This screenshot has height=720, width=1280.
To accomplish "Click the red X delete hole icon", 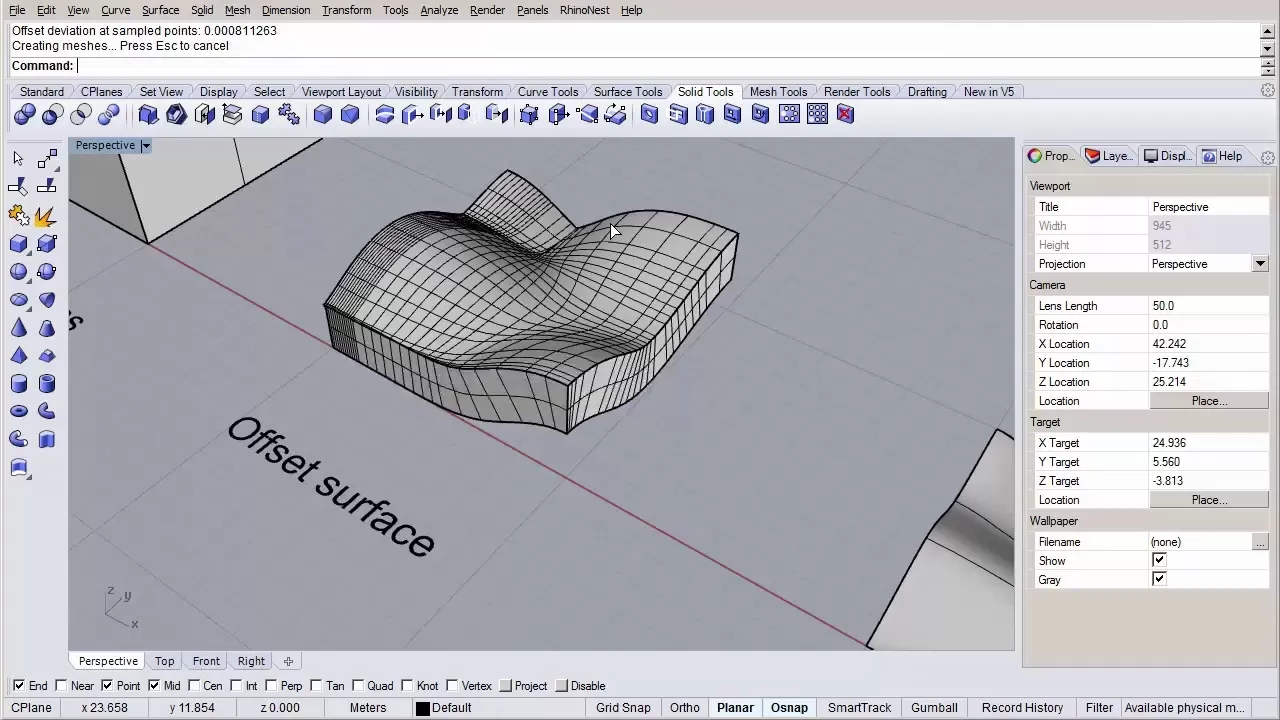I will pos(845,115).
